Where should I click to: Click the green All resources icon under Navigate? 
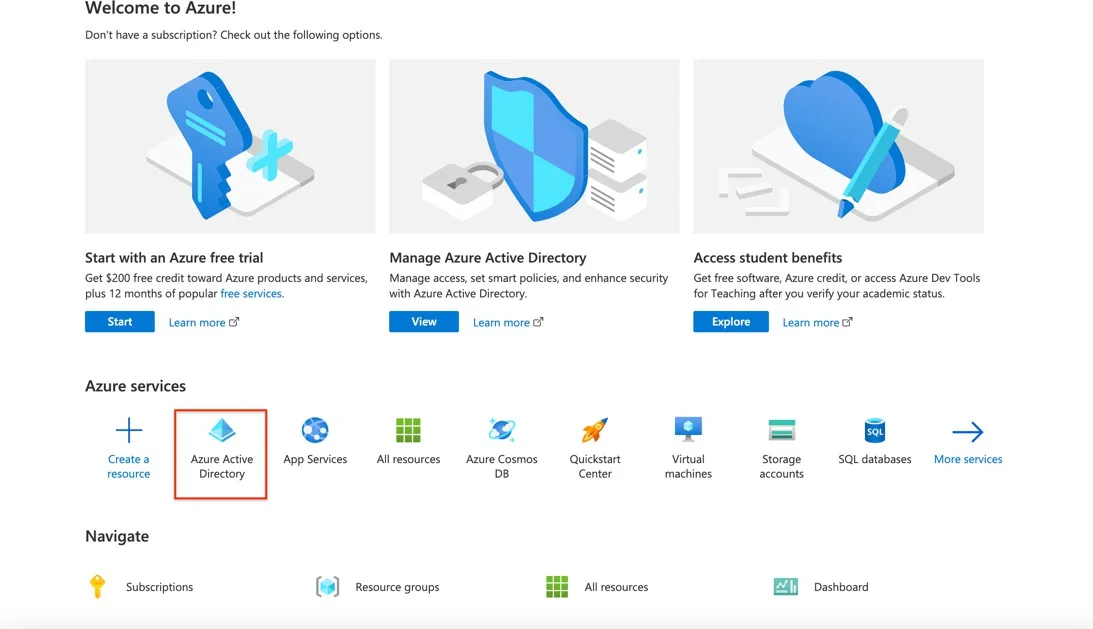(x=557, y=586)
